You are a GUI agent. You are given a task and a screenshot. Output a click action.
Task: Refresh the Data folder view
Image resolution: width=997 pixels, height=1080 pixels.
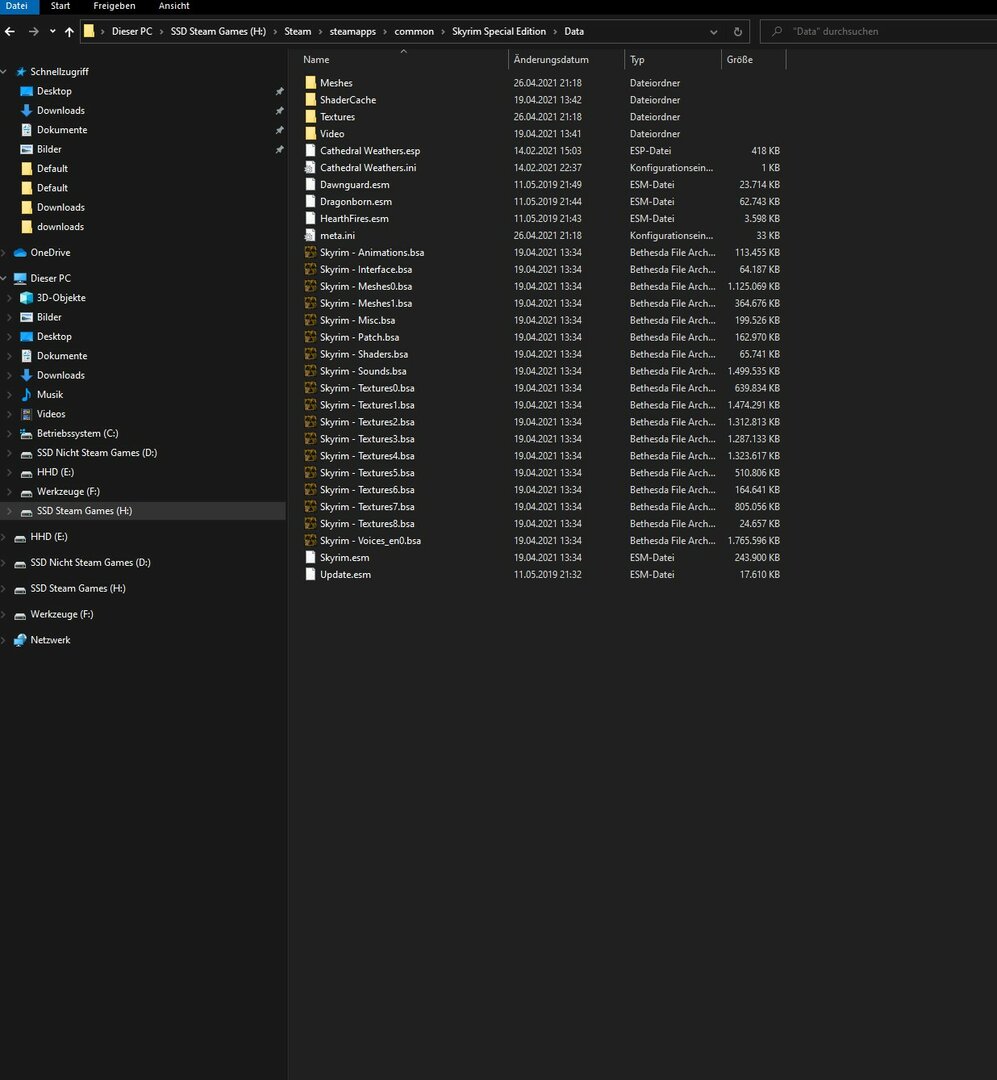click(x=737, y=32)
